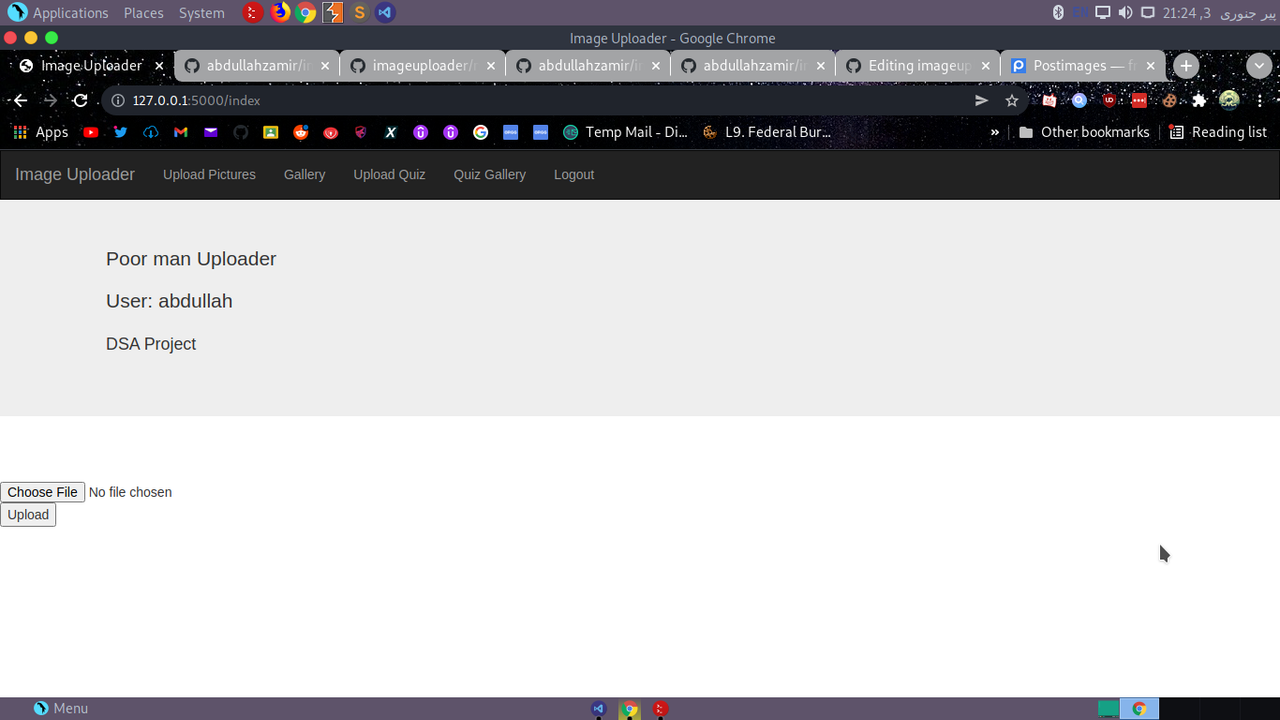Open the red LastPass-style extension icon
1280x720 pixels.
[1139, 100]
